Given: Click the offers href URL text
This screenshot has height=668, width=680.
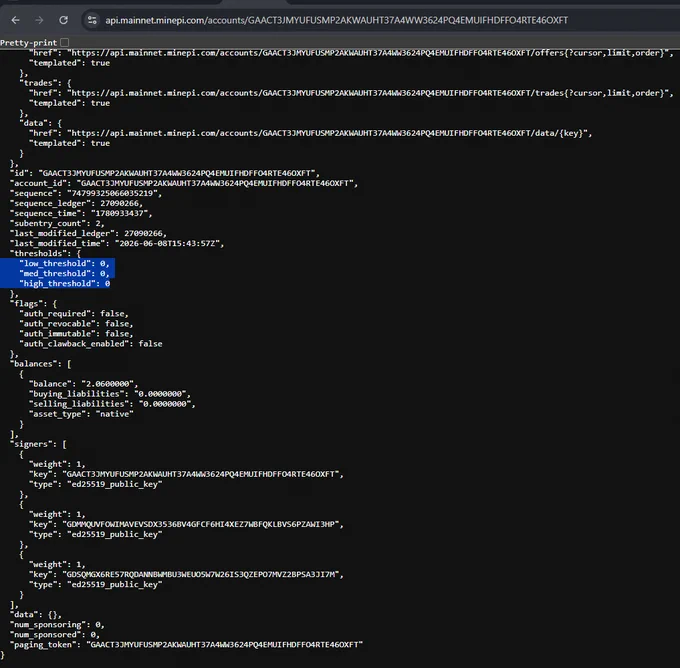Looking at the screenshot, I should pos(369,53).
